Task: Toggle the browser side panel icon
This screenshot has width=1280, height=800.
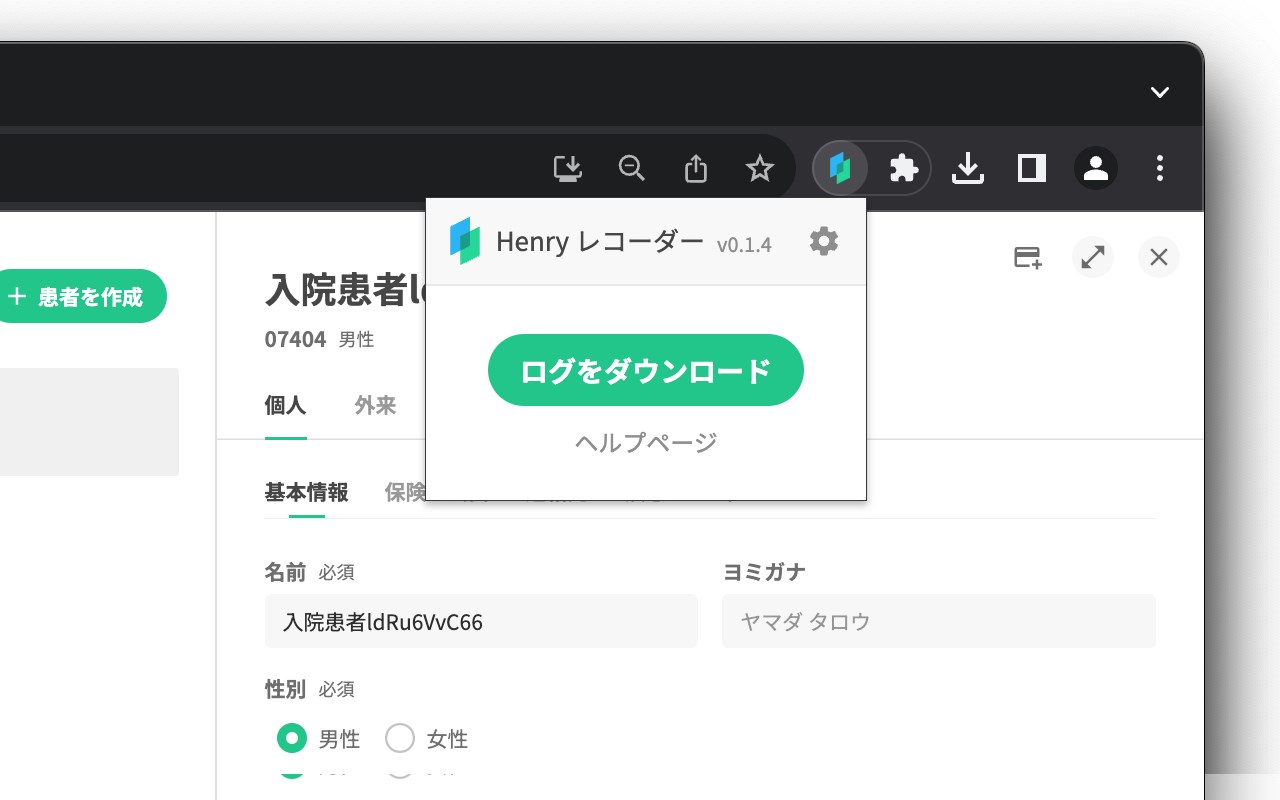Action: 1032,168
